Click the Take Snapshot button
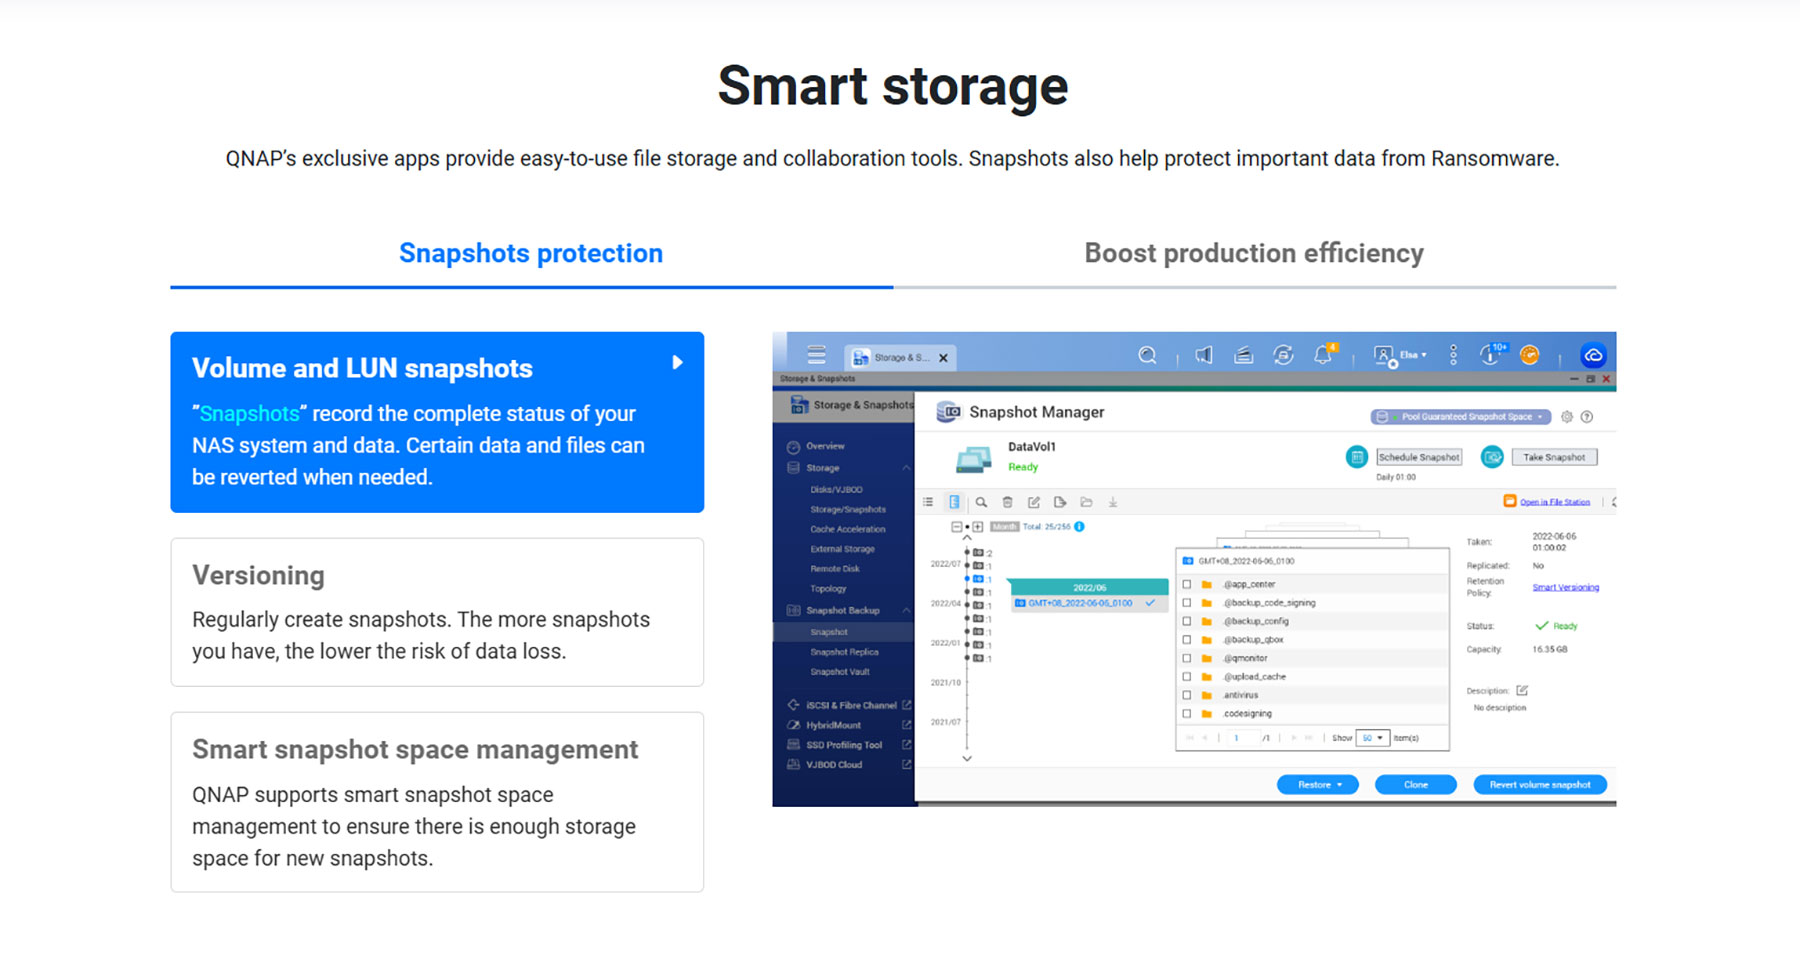The image size is (1800, 955). click(1553, 458)
